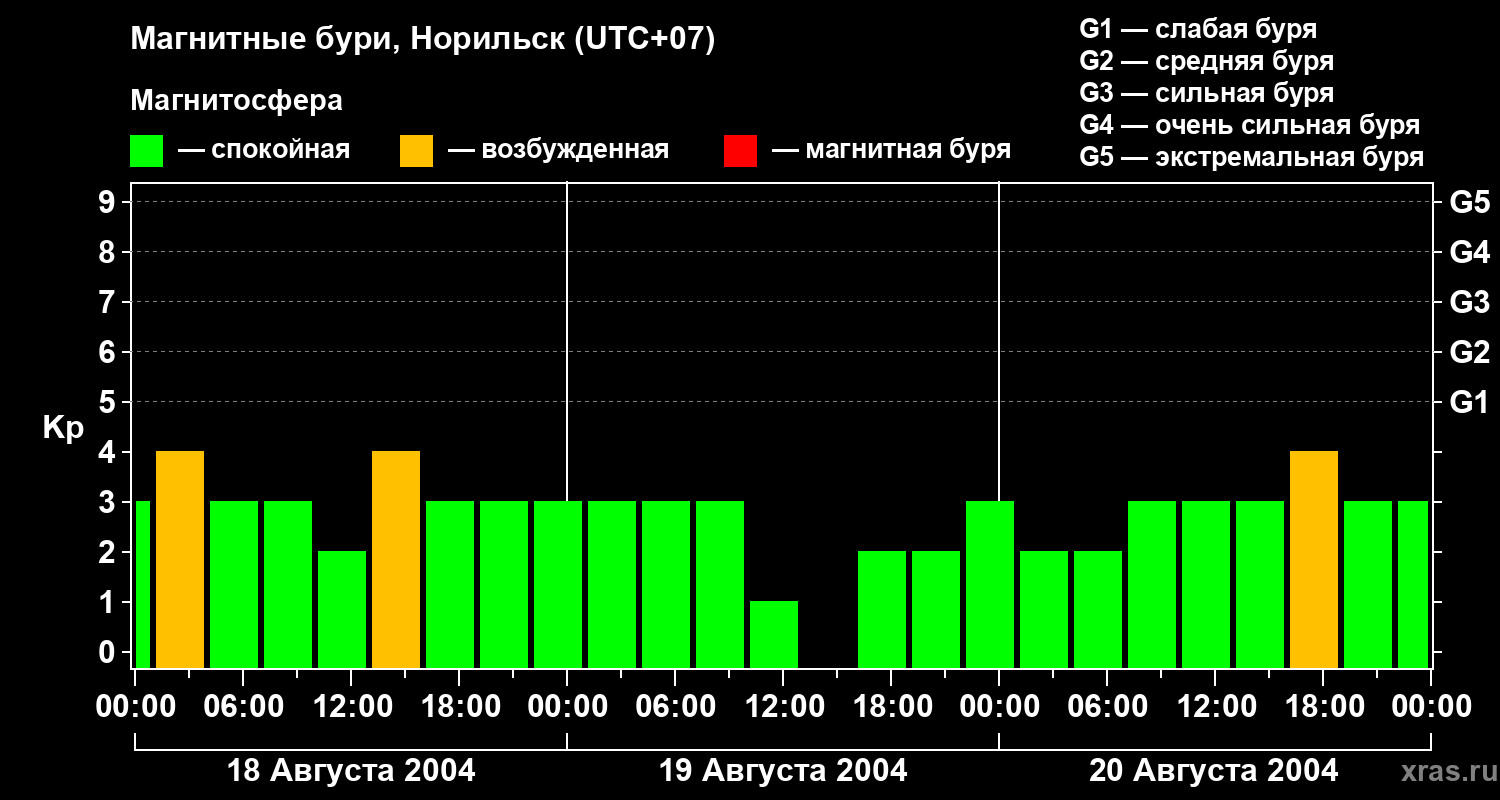Click the '— спокойная' legend label
Image resolution: width=1500 pixels, height=800 pixels.
[264, 150]
